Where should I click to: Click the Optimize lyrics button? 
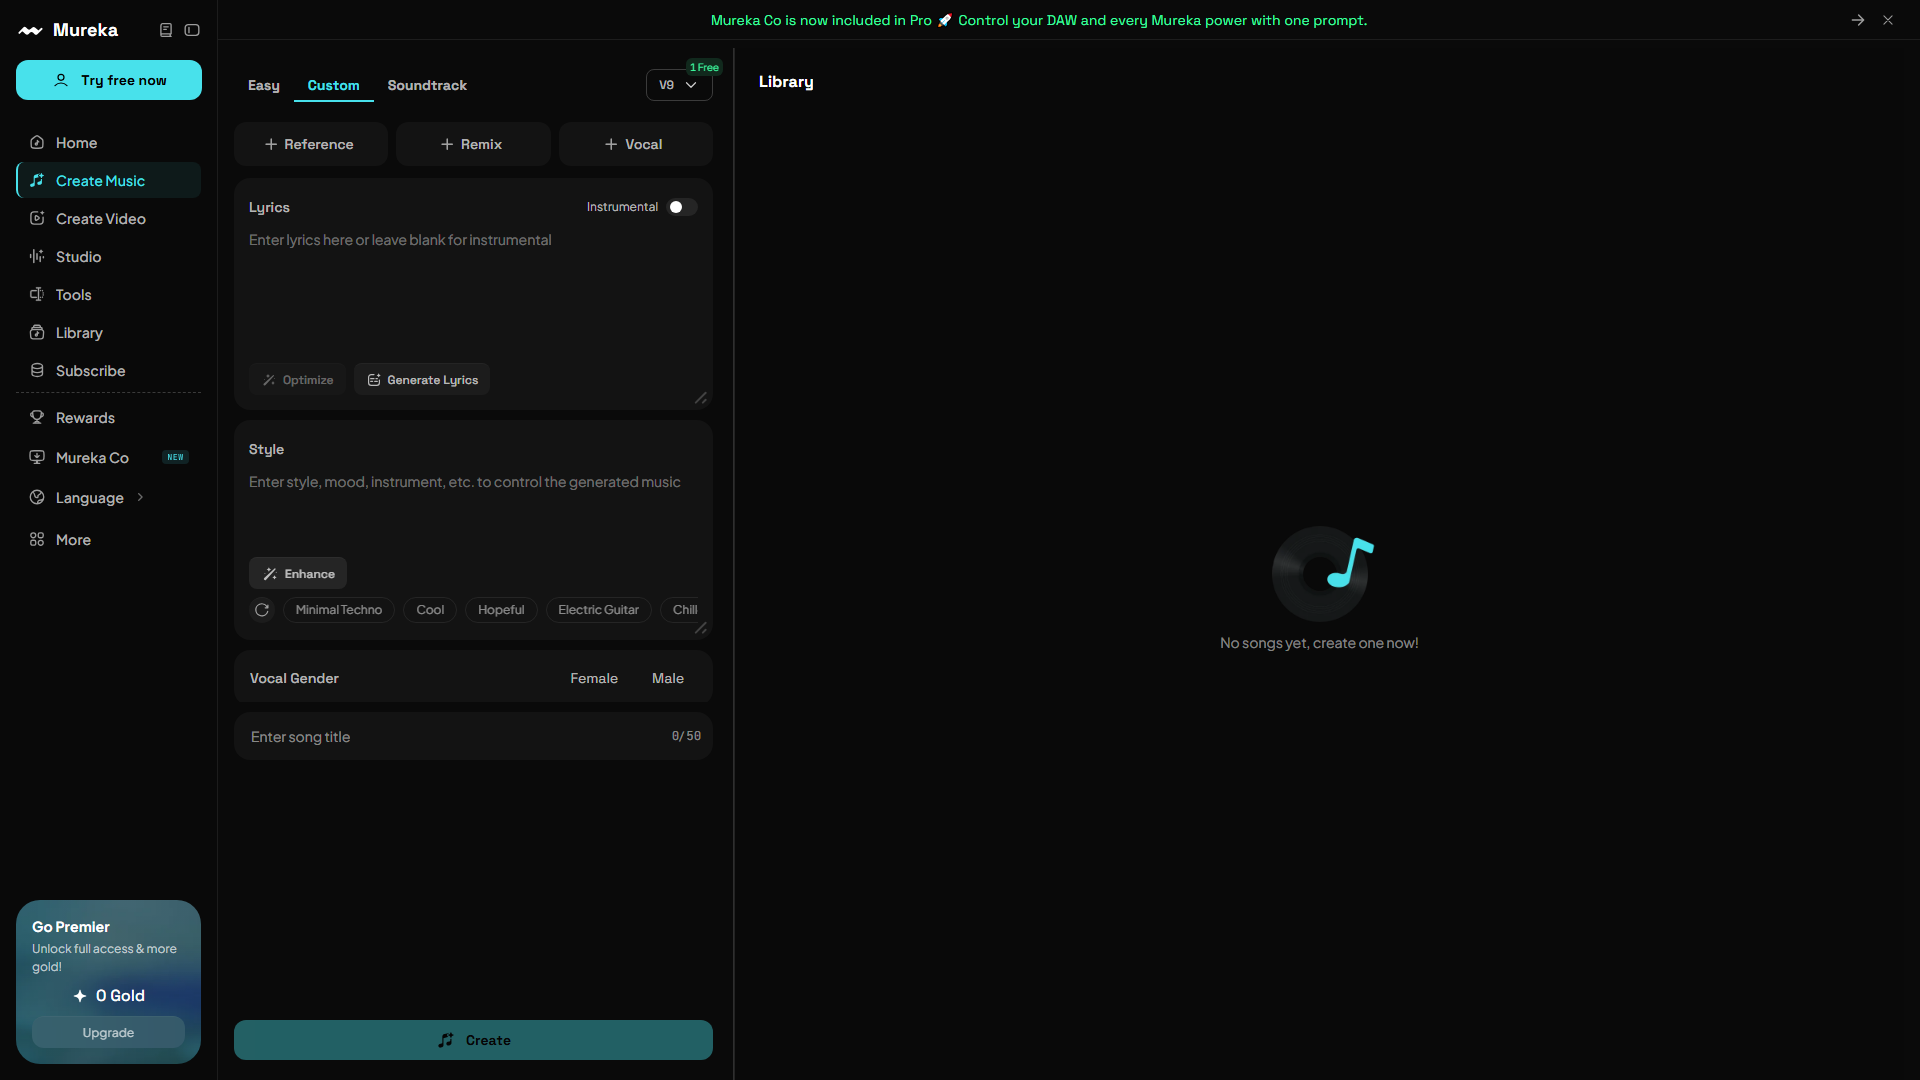click(298, 380)
